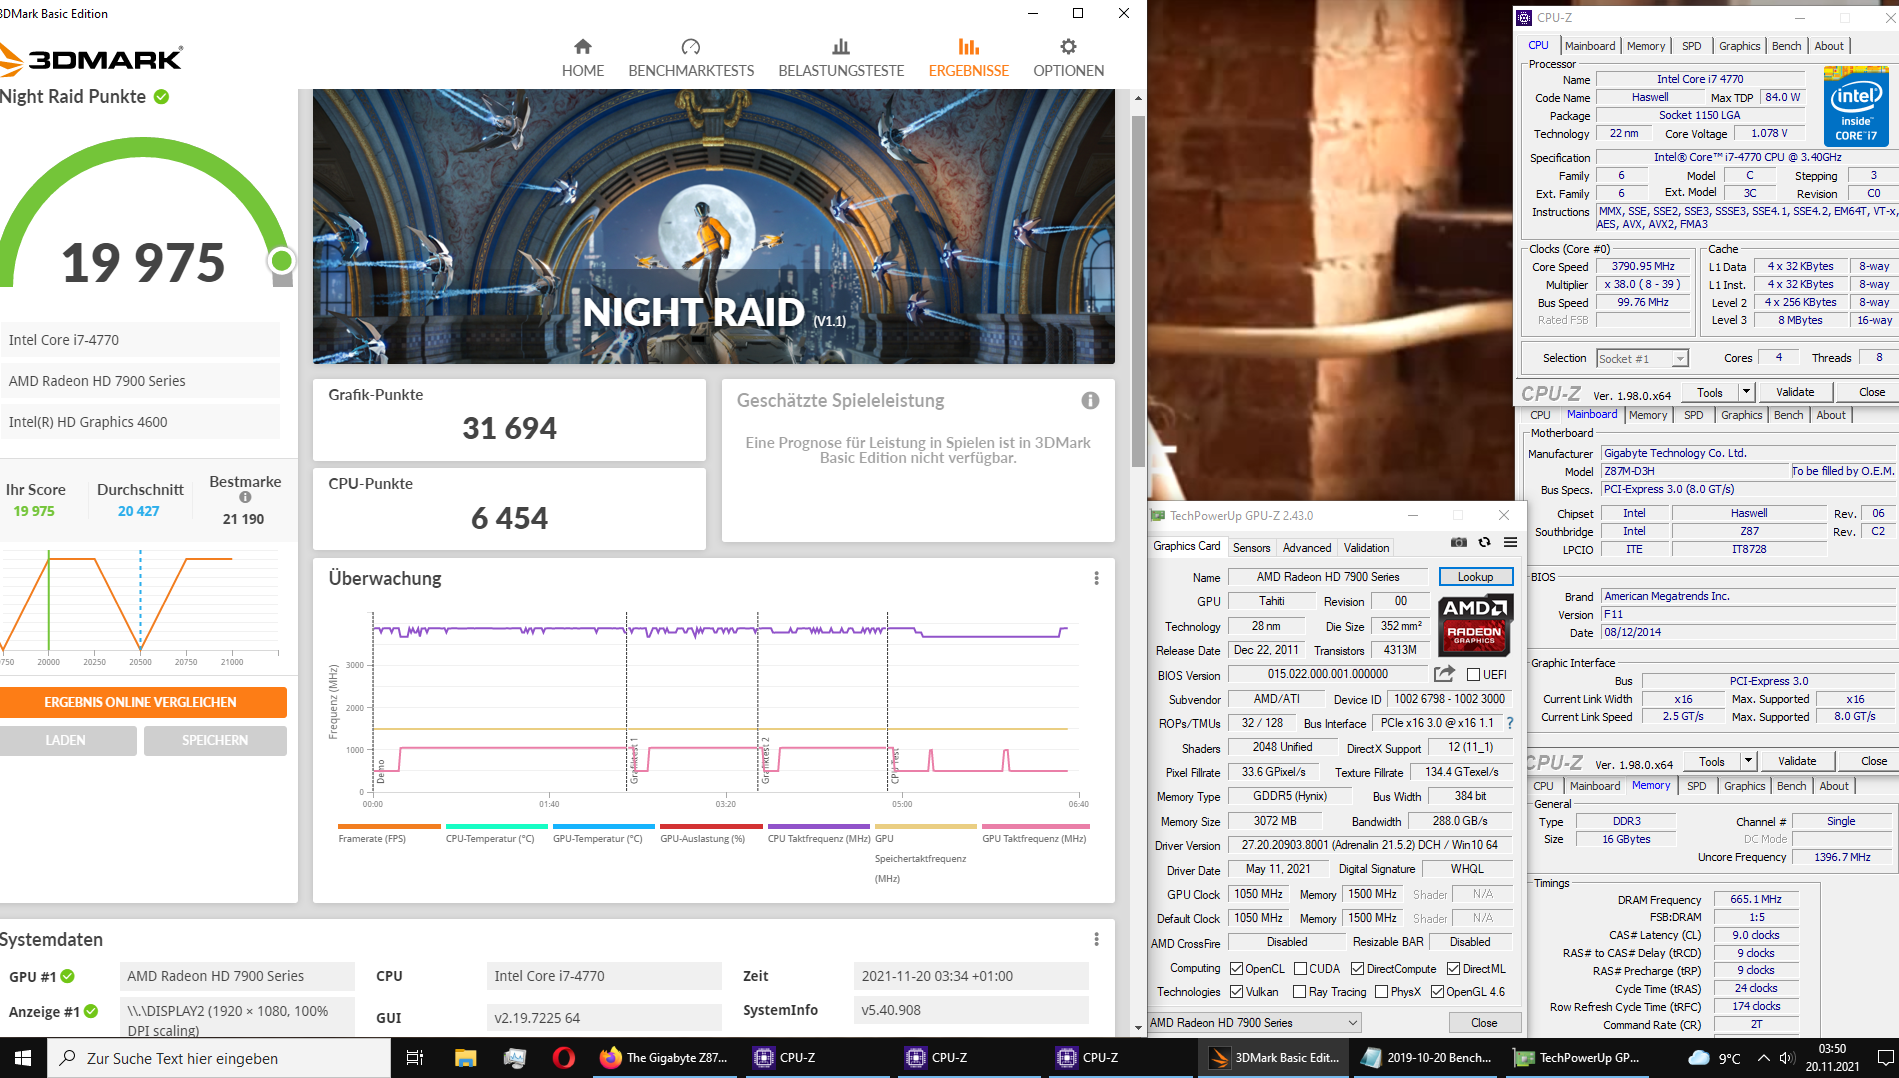Click the LADEN button
The width and height of the screenshot is (1899, 1078).
point(66,740)
